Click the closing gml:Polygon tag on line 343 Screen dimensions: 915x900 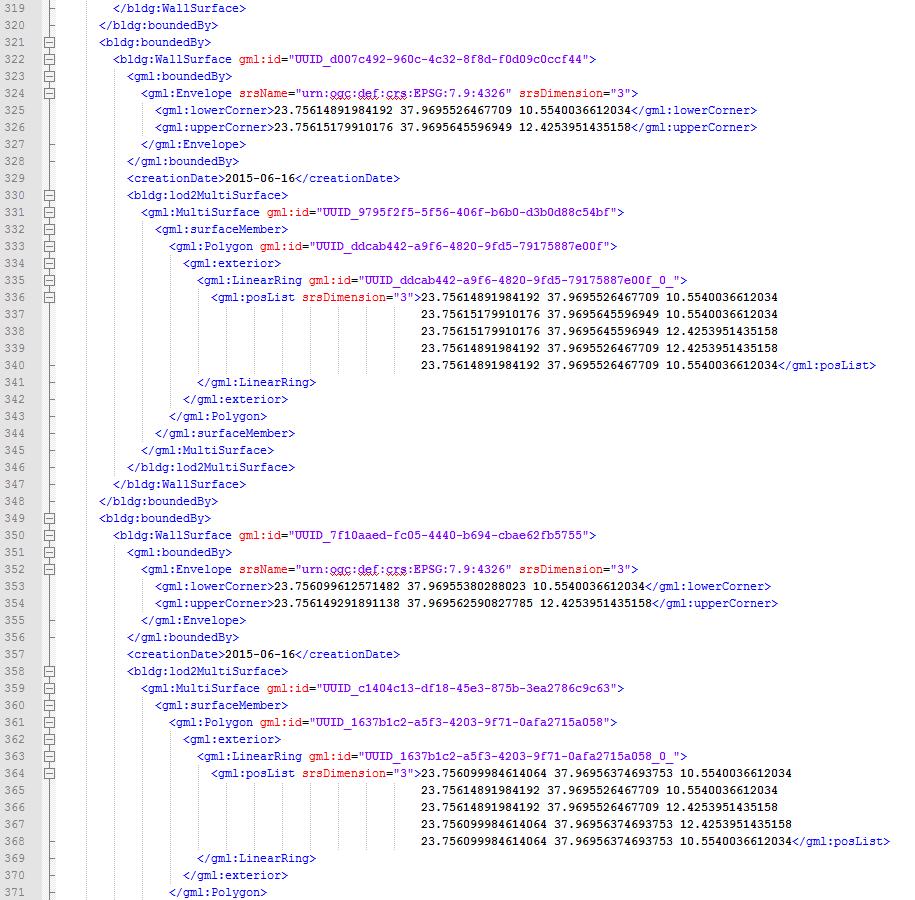(x=218, y=417)
